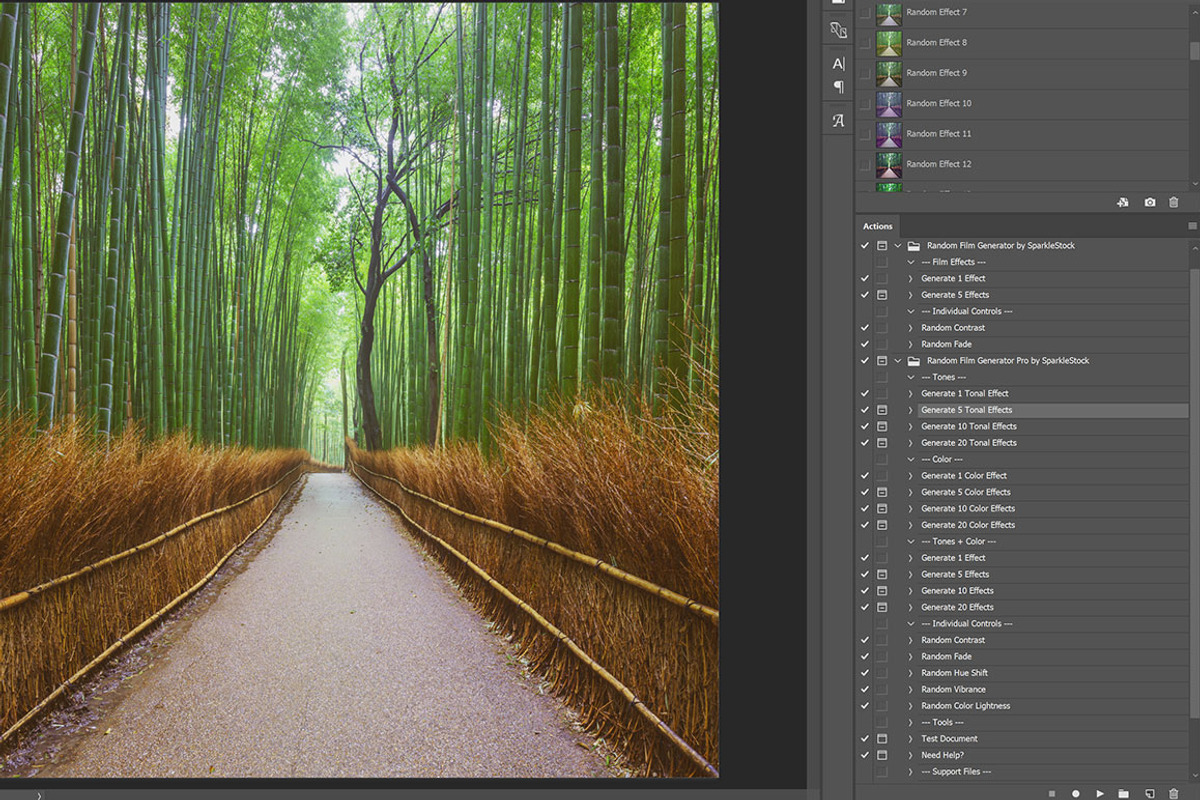Image resolution: width=1200 pixels, height=800 pixels.
Task: Collapse the Random Film Generator by SparkleStock set
Action: tap(898, 245)
